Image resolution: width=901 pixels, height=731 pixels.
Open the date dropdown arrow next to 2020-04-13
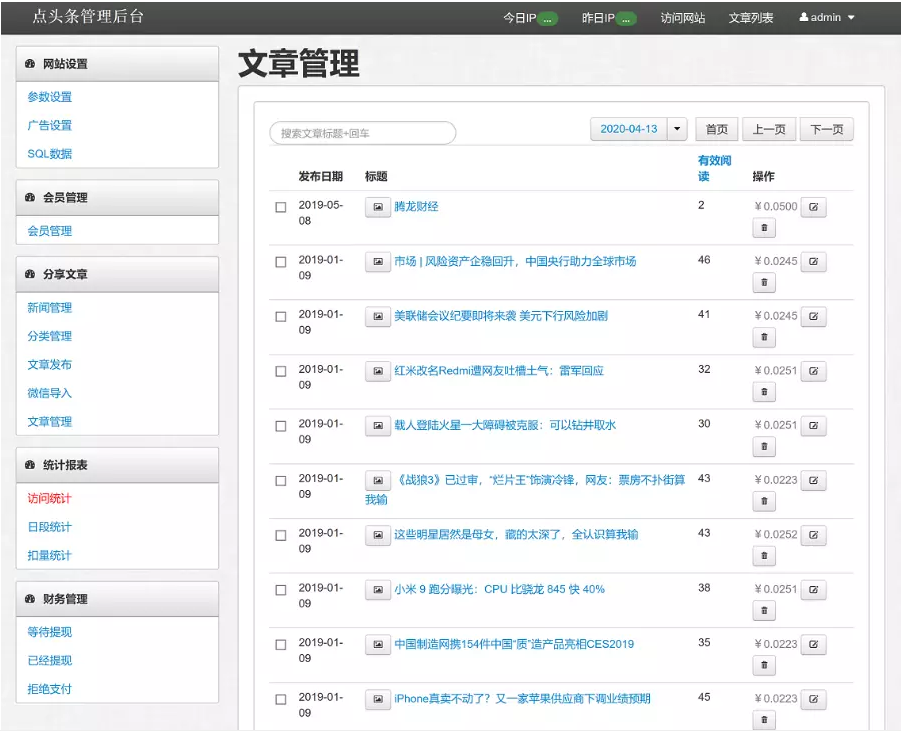point(678,129)
